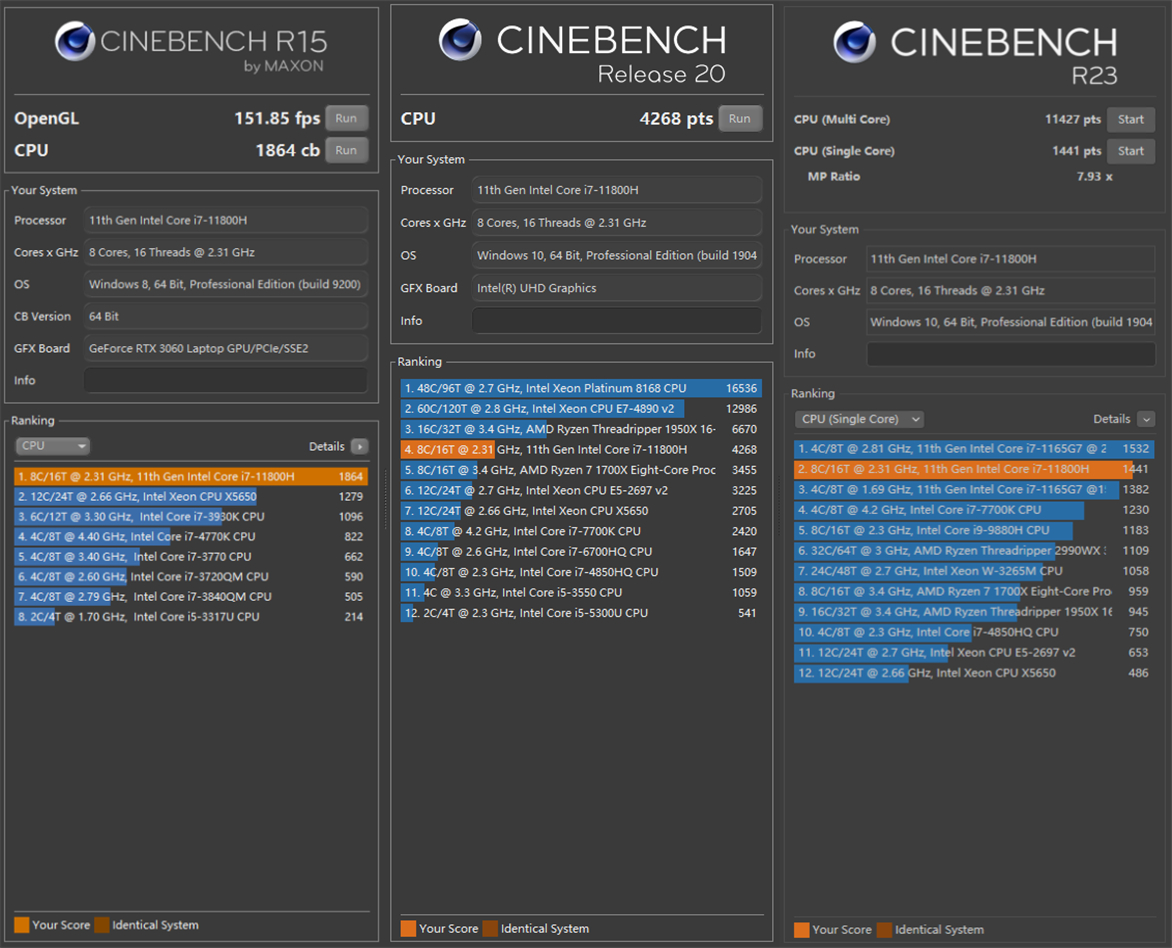Click the Info field in R15 system panel
1172x948 pixels.
225,380
